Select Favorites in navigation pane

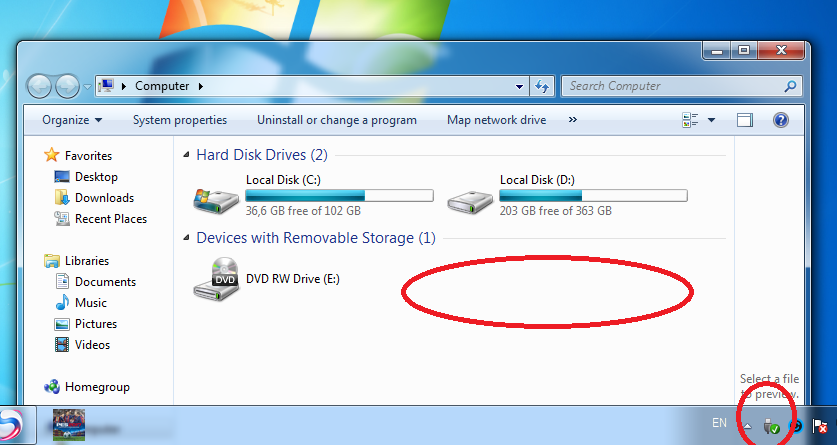point(88,156)
